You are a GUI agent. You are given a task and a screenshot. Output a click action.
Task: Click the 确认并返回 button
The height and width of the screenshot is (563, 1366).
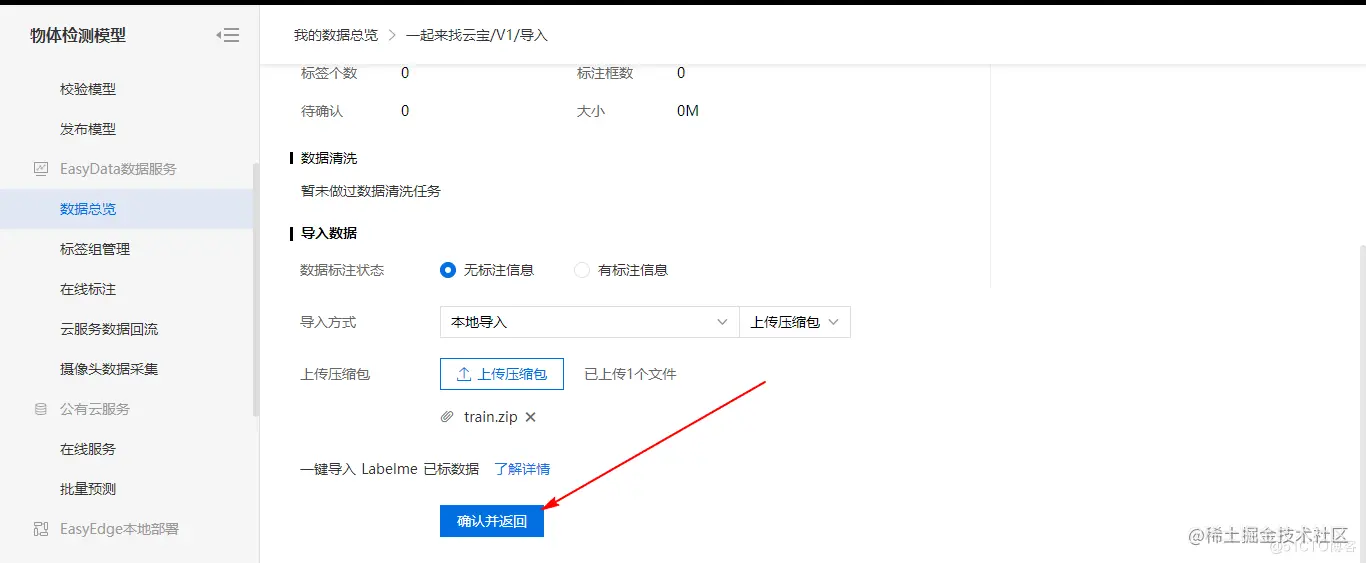pyautogui.click(x=492, y=521)
